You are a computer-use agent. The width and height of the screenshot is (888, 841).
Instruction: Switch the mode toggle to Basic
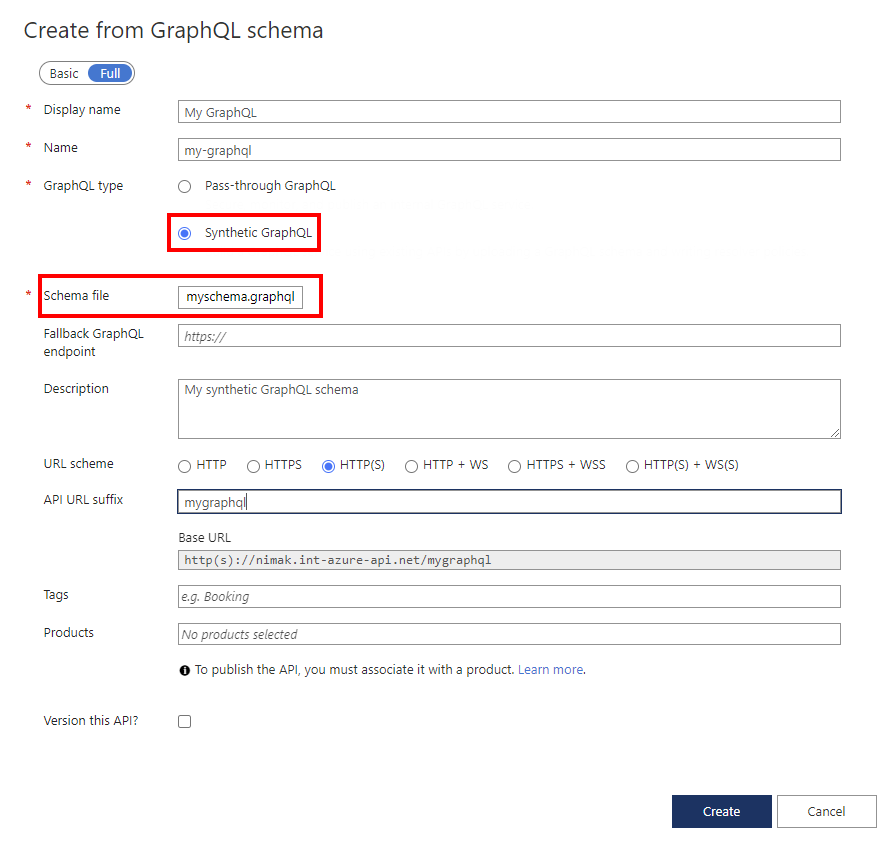[x=62, y=72]
